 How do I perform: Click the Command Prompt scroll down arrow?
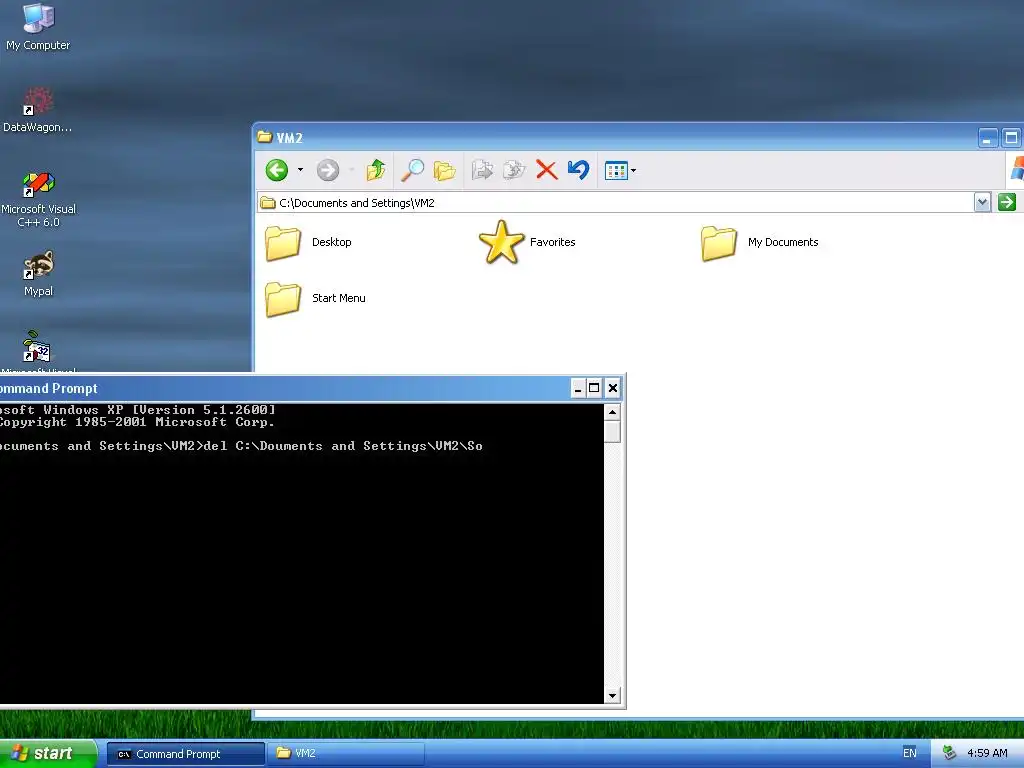click(x=612, y=696)
